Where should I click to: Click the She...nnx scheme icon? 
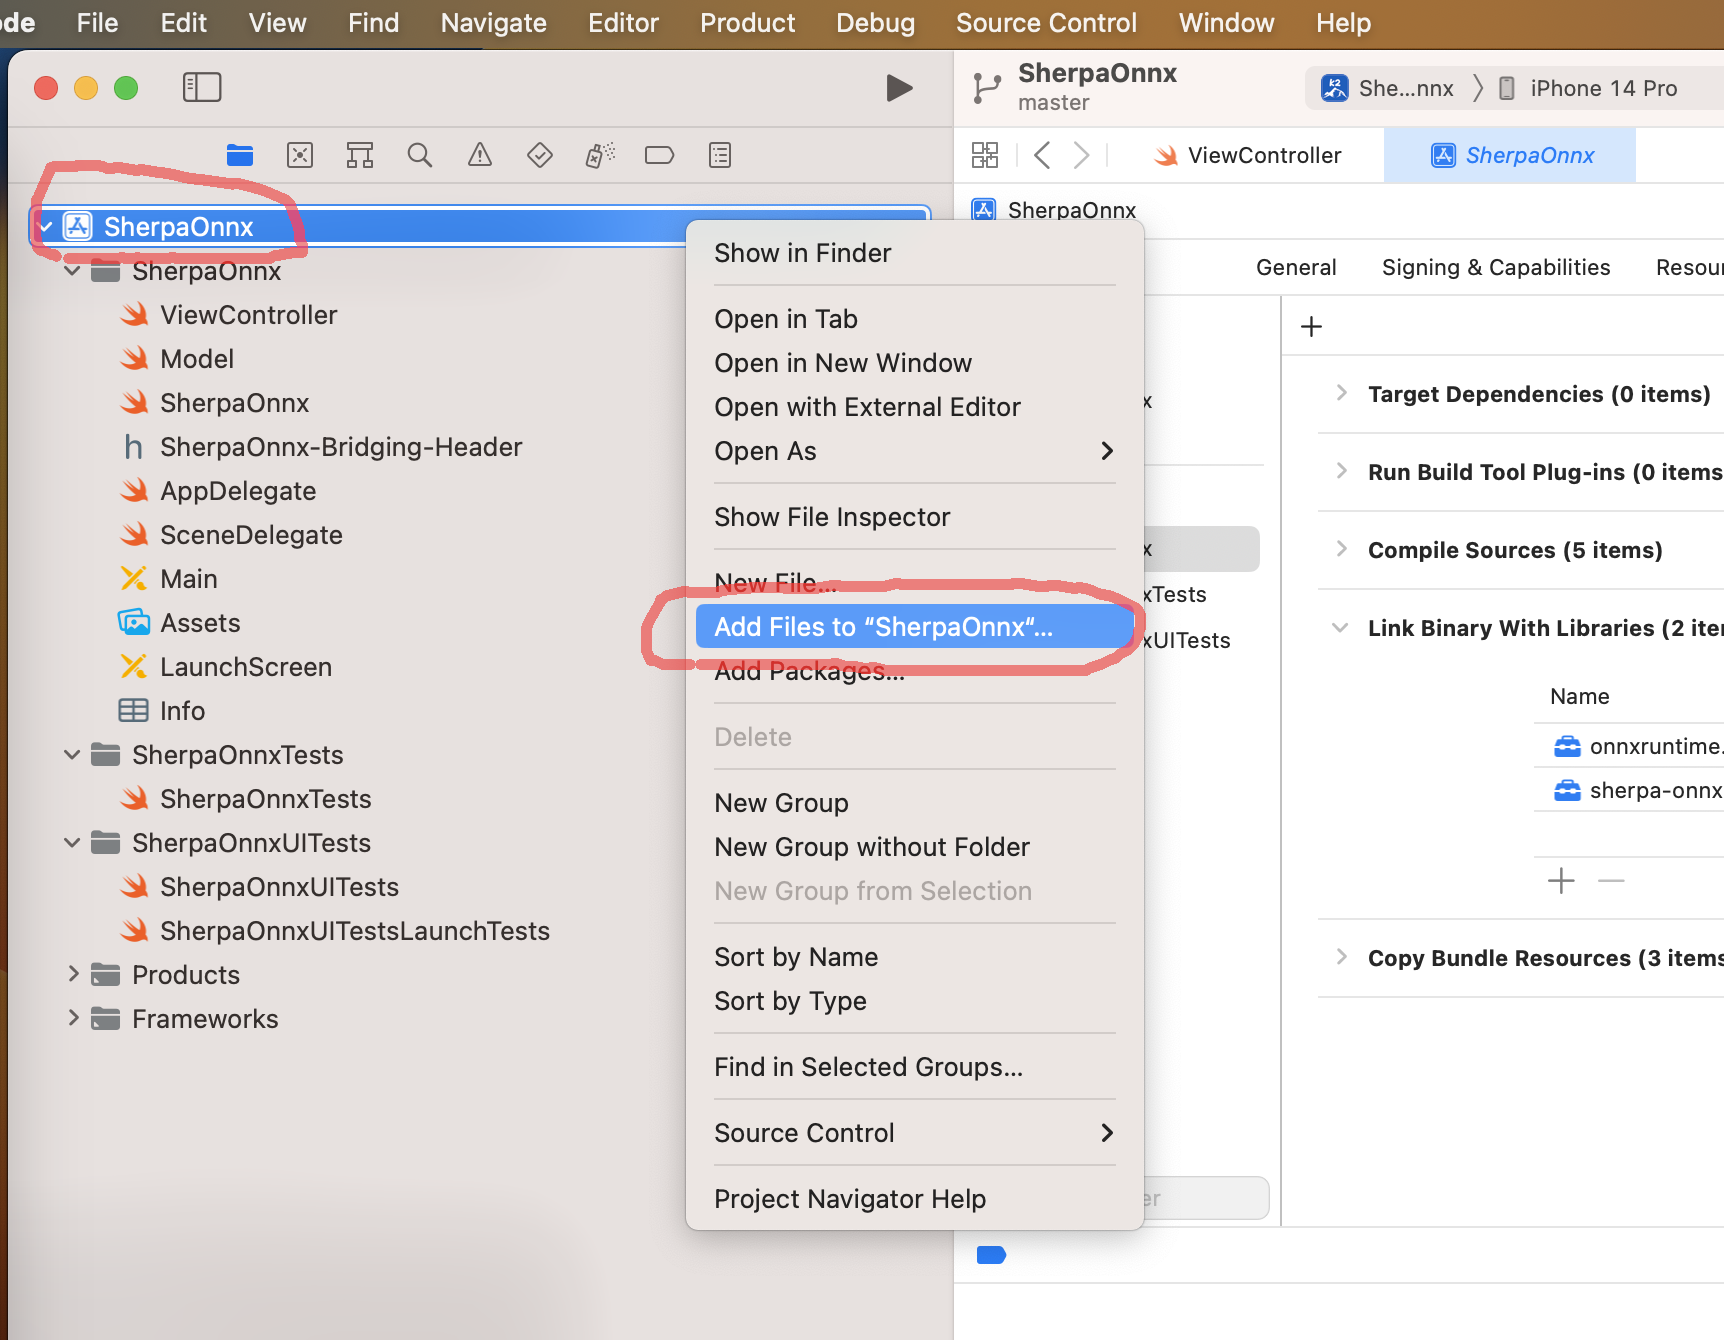click(x=1335, y=88)
